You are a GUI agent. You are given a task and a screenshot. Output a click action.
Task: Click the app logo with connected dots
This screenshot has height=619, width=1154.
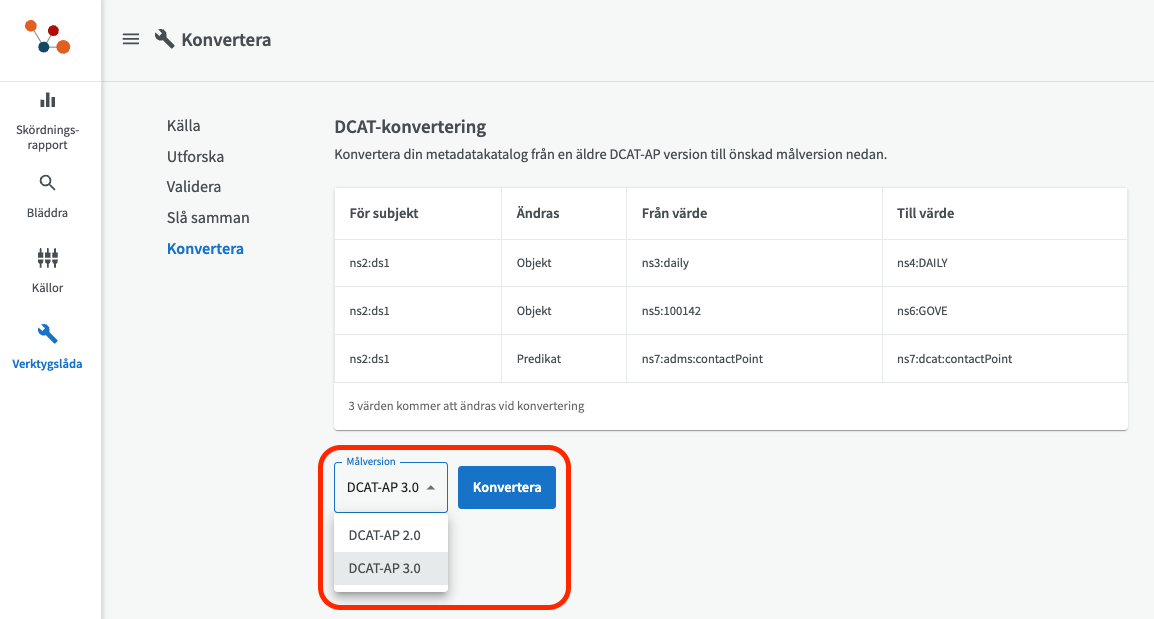point(48,38)
